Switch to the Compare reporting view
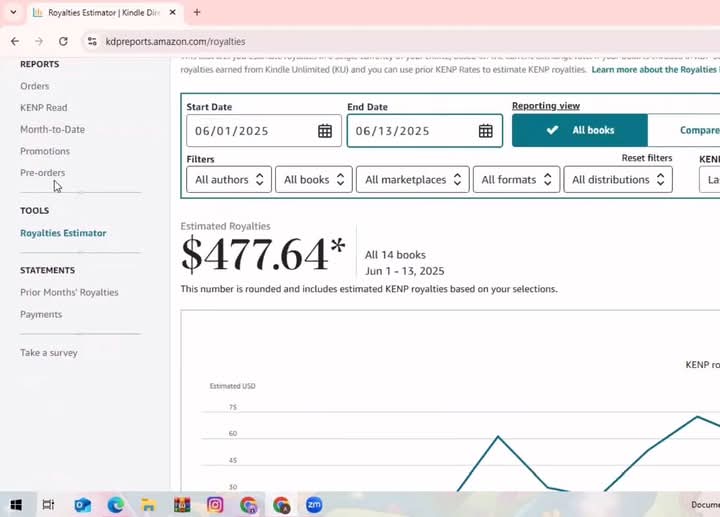 tap(684, 130)
